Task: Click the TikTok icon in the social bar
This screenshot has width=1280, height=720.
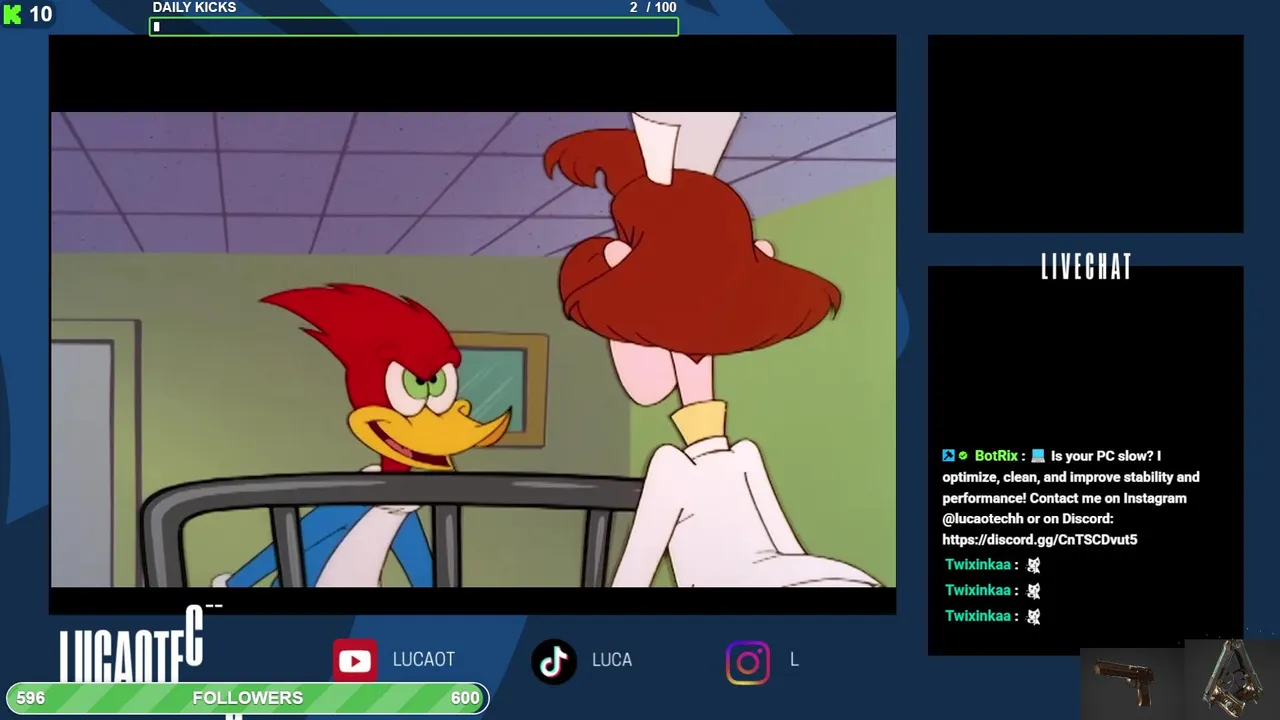Action: point(554,661)
